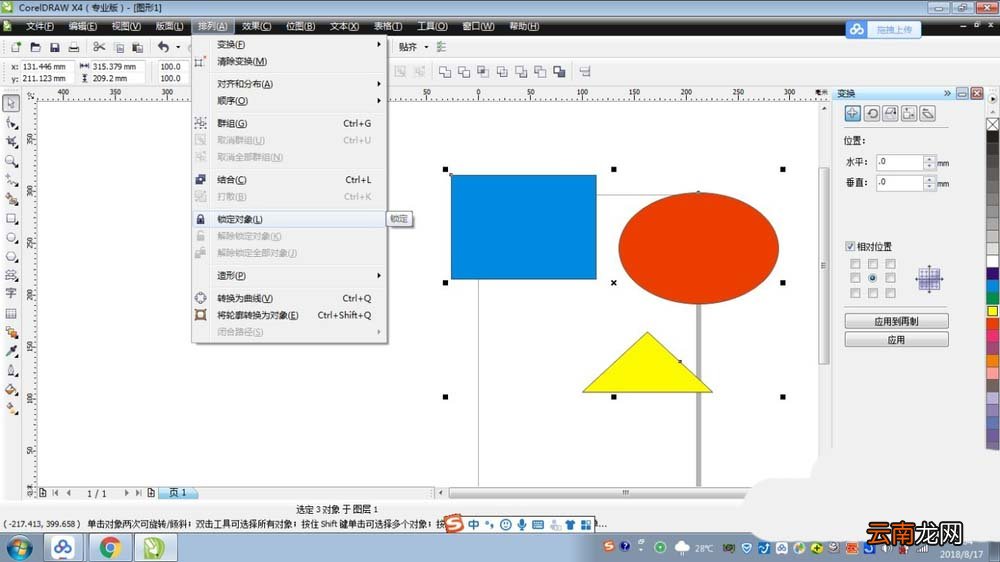Click the 垂直 field spinner arrows

[929, 182]
